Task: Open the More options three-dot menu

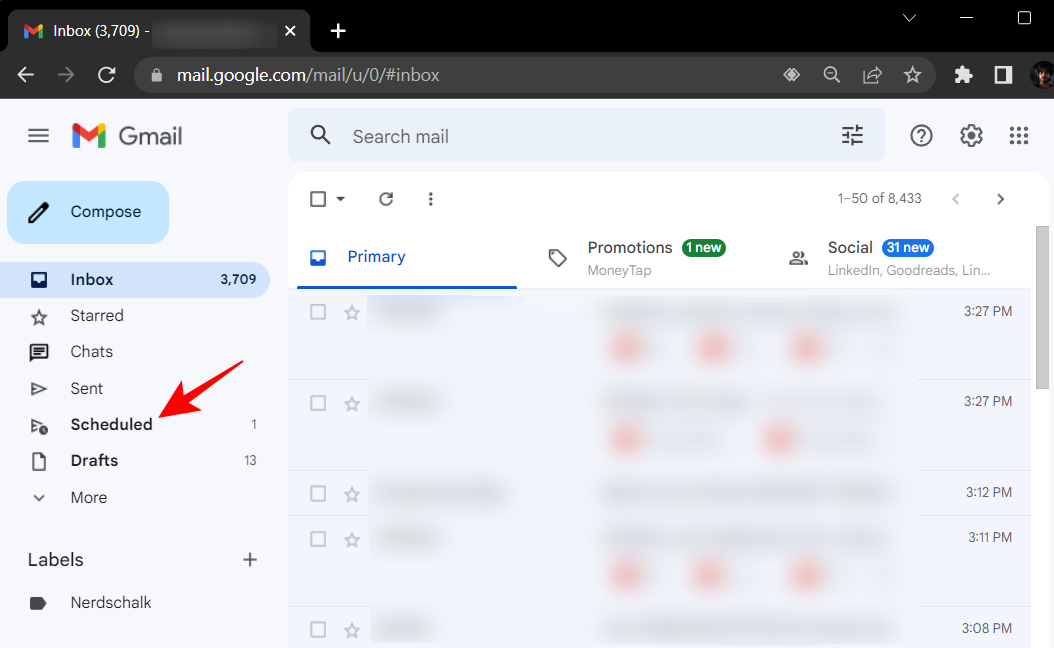Action: pos(431,199)
